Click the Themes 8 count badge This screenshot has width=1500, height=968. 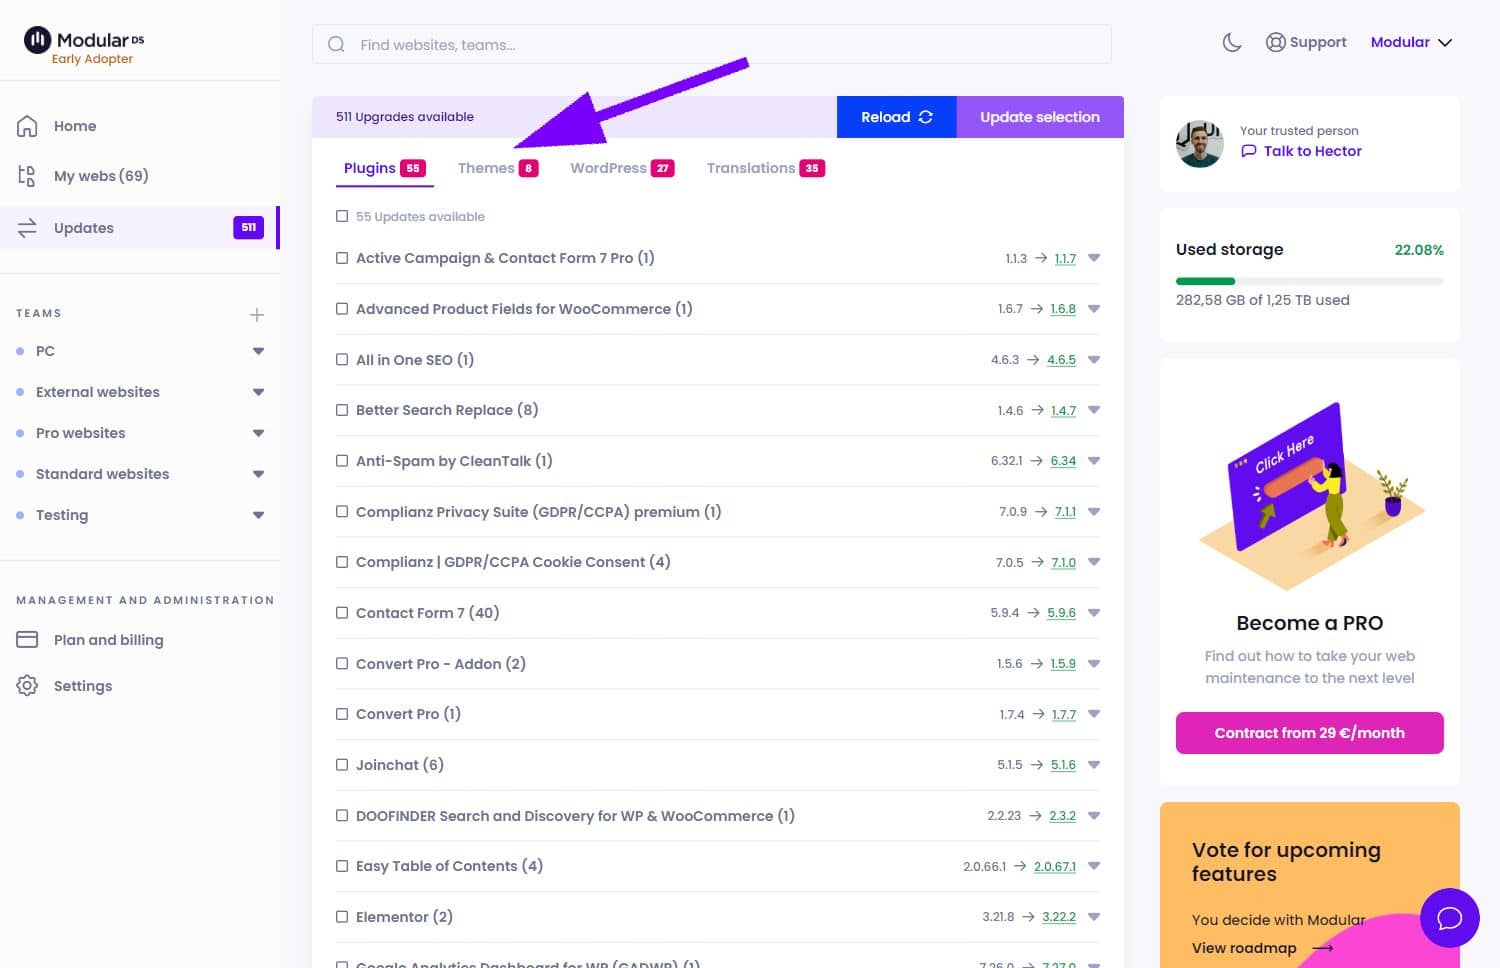528,168
